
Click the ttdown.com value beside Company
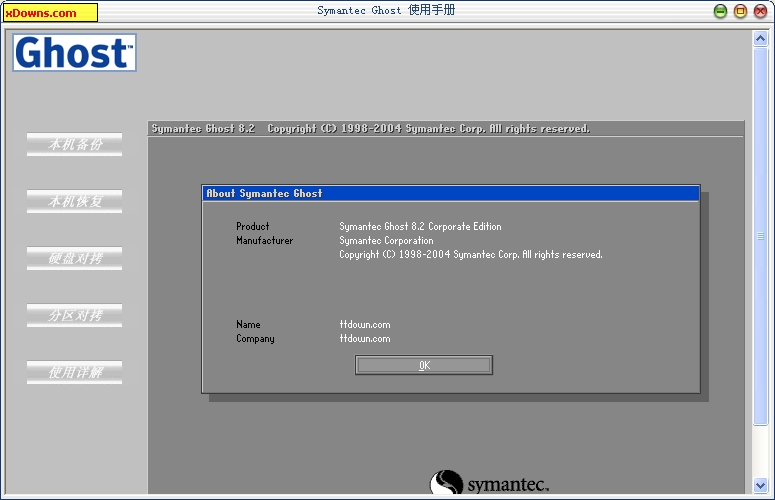point(365,338)
